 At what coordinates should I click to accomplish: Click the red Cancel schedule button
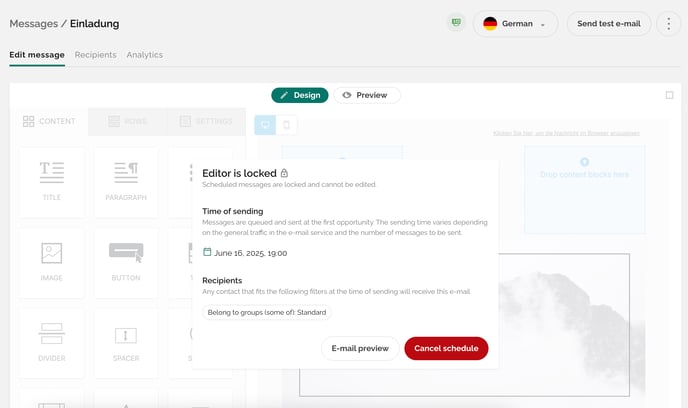(x=446, y=348)
